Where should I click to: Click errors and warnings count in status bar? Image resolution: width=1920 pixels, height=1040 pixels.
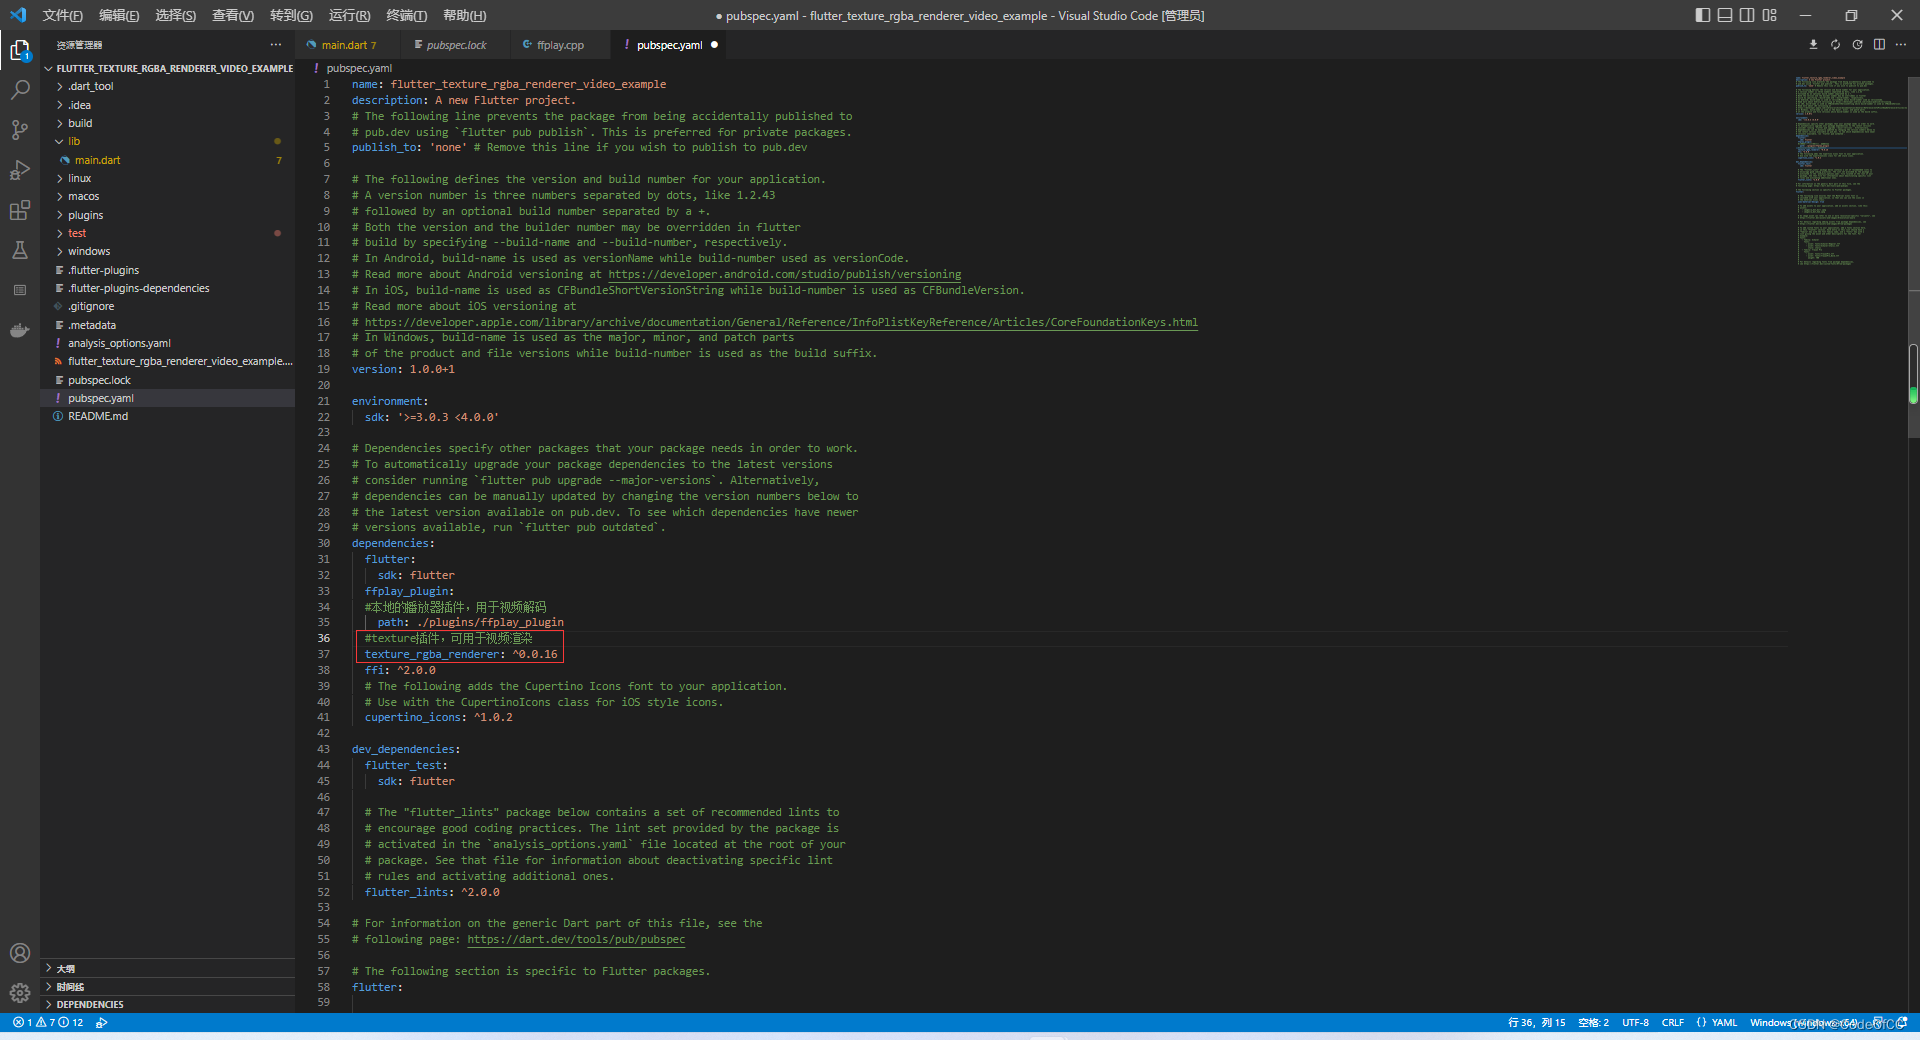click(48, 1023)
